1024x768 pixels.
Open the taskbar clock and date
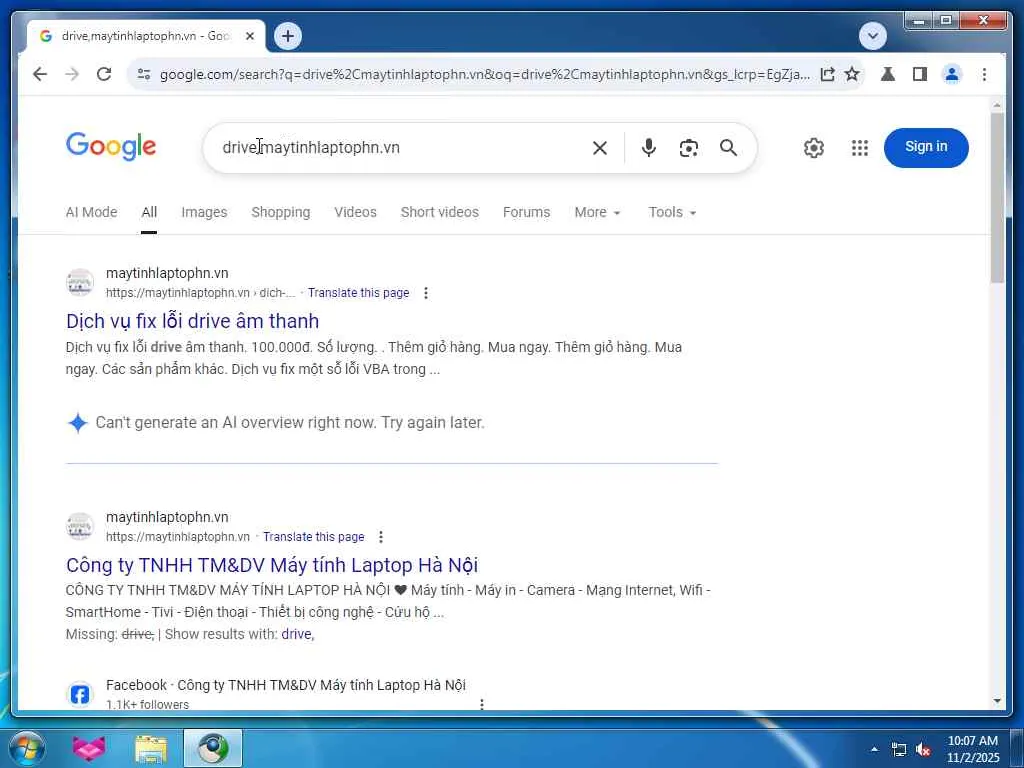tap(973, 749)
